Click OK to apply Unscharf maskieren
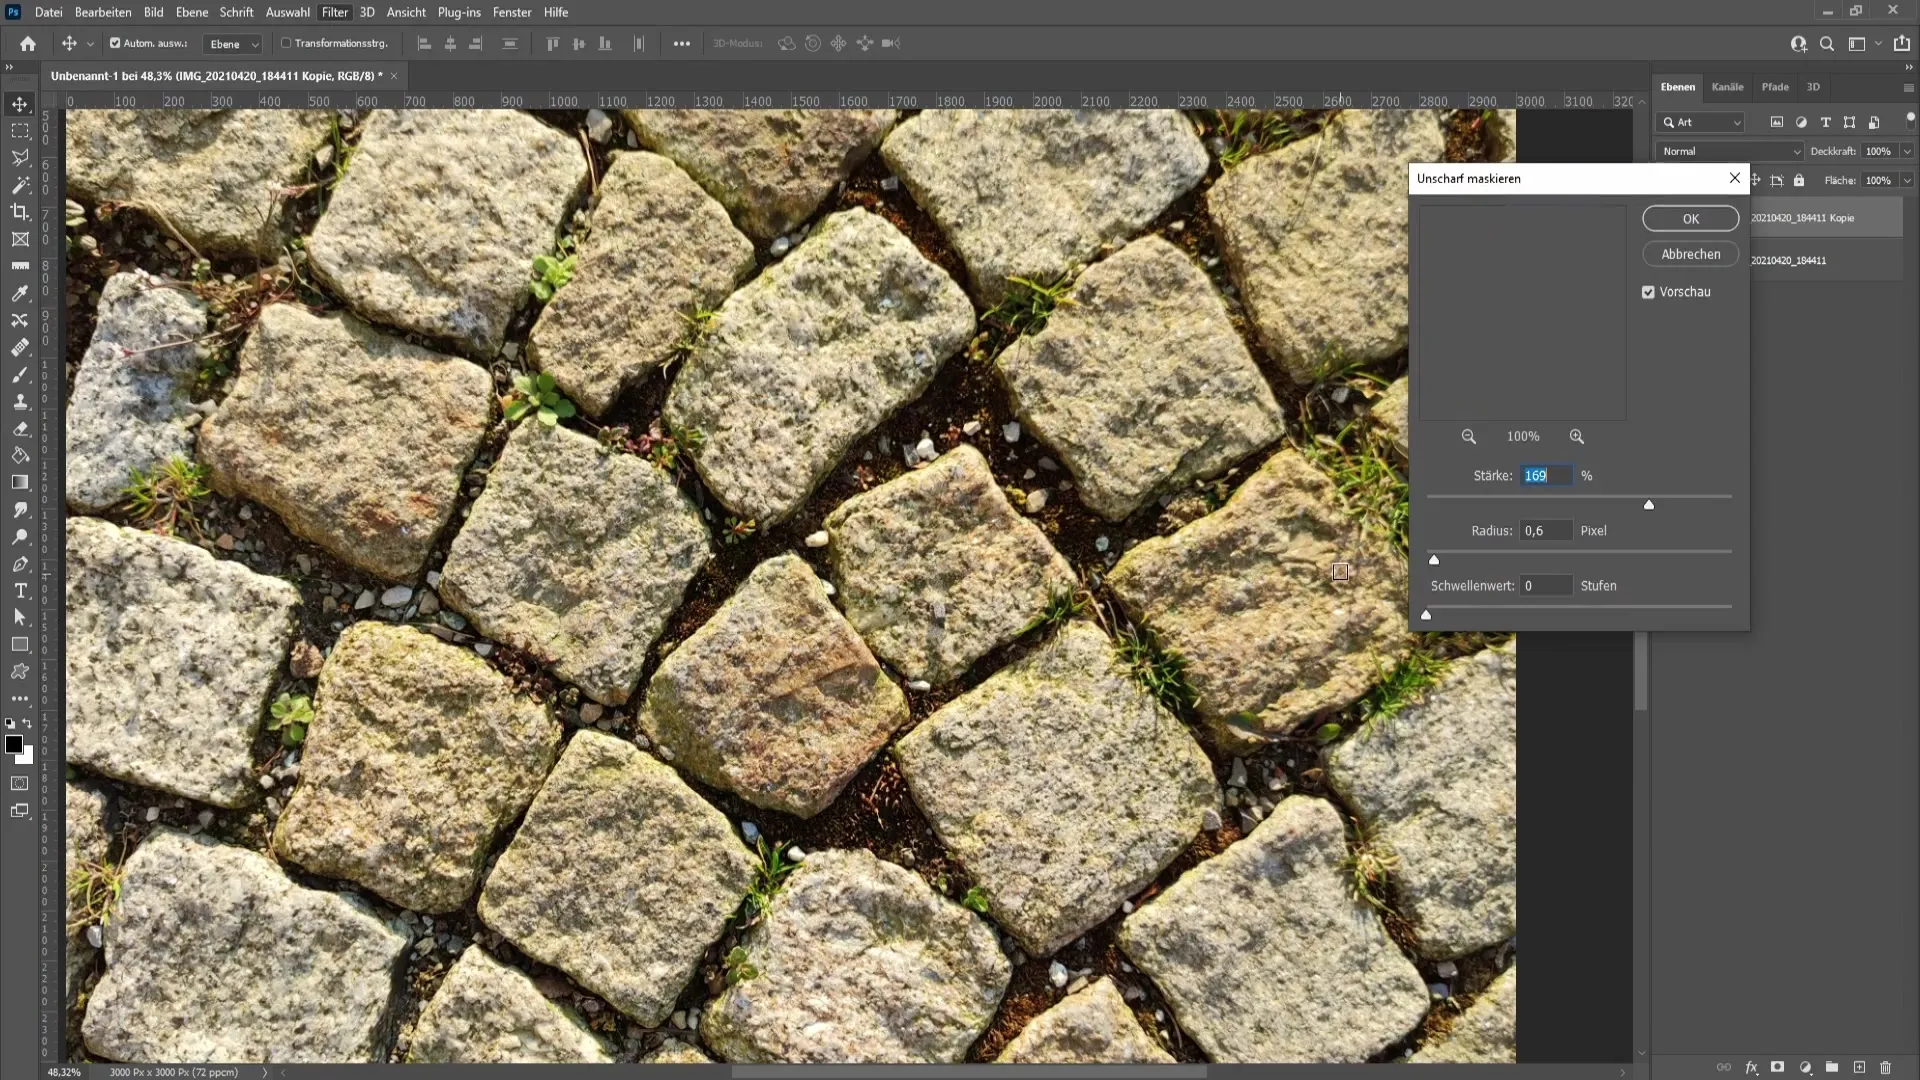 tap(1691, 218)
